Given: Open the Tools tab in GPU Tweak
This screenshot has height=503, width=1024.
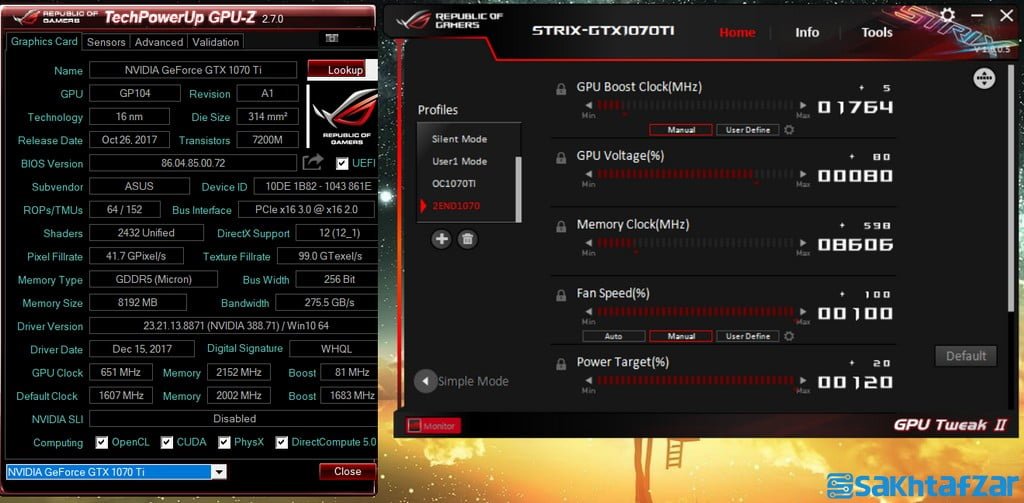Looking at the screenshot, I should 877,32.
